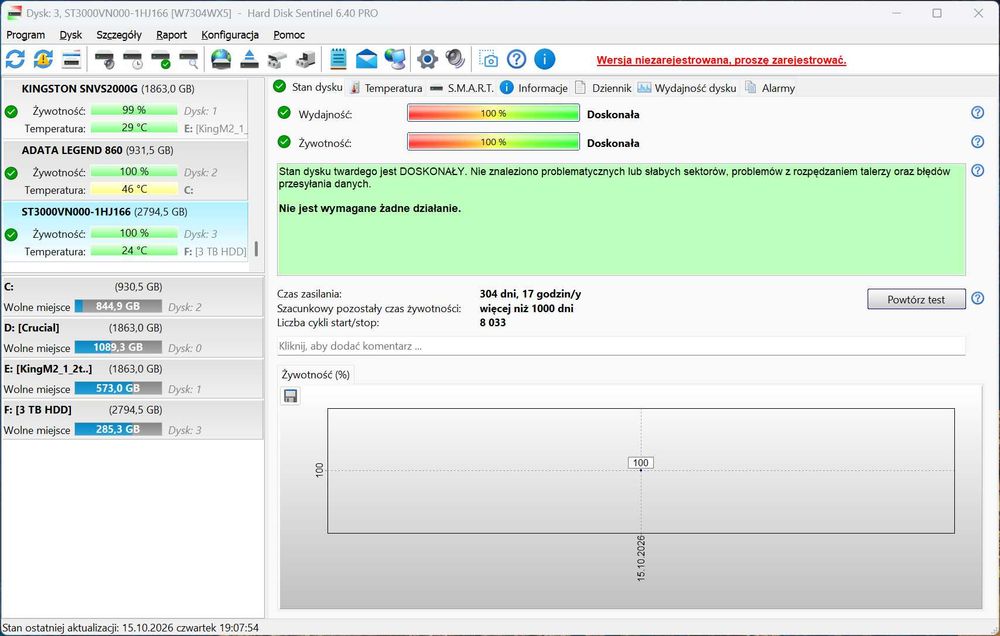Click the unregistered version registration link
Screen dimensions: 1000x636
coord(721,60)
